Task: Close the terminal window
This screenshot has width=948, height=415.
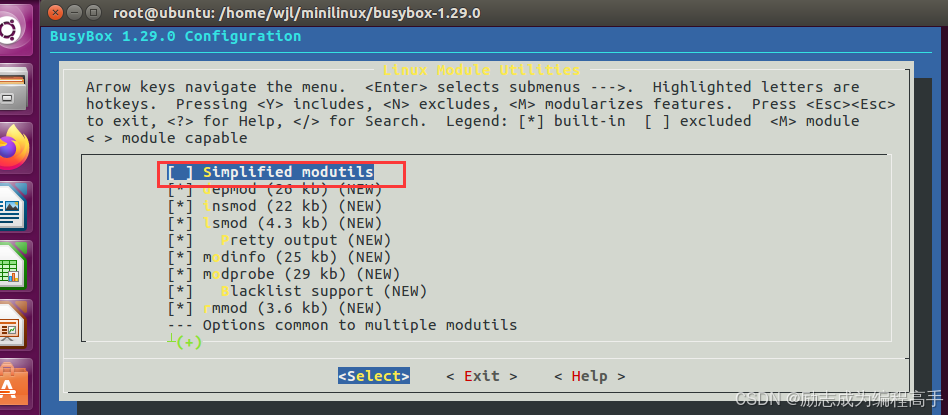Action: [54, 12]
